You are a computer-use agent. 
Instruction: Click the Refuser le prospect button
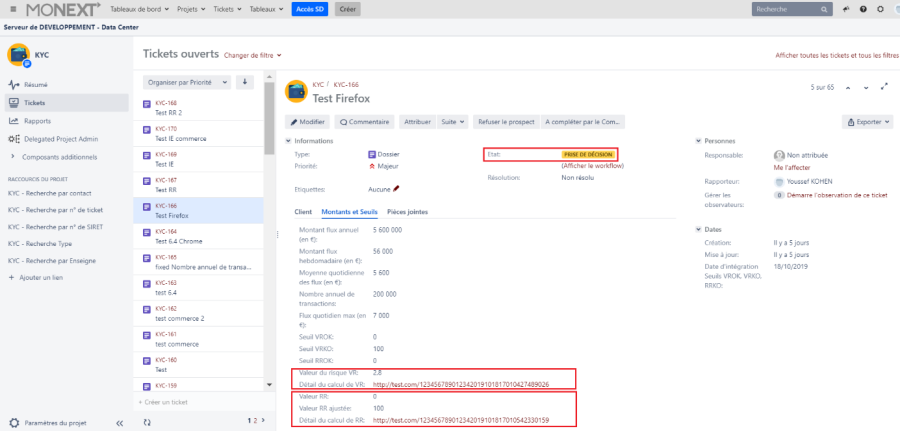pyautogui.click(x=504, y=122)
